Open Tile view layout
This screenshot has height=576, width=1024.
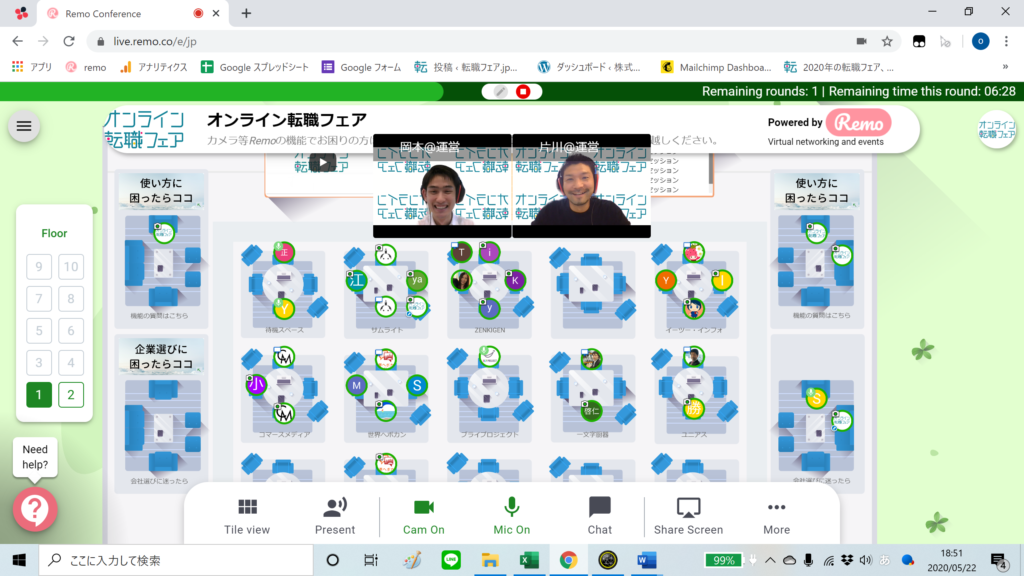point(247,516)
